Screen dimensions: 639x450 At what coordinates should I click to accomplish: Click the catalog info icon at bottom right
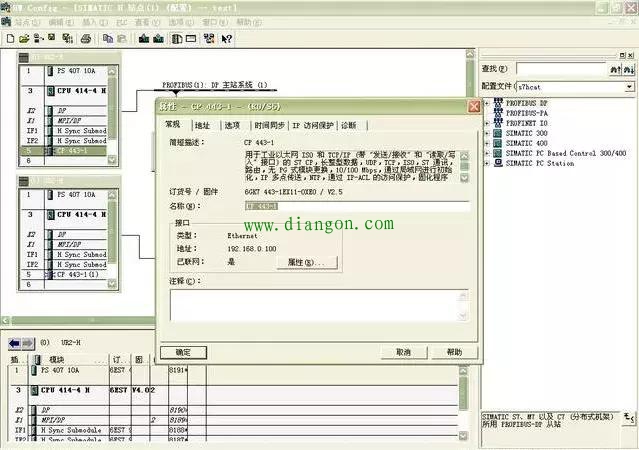click(629, 417)
